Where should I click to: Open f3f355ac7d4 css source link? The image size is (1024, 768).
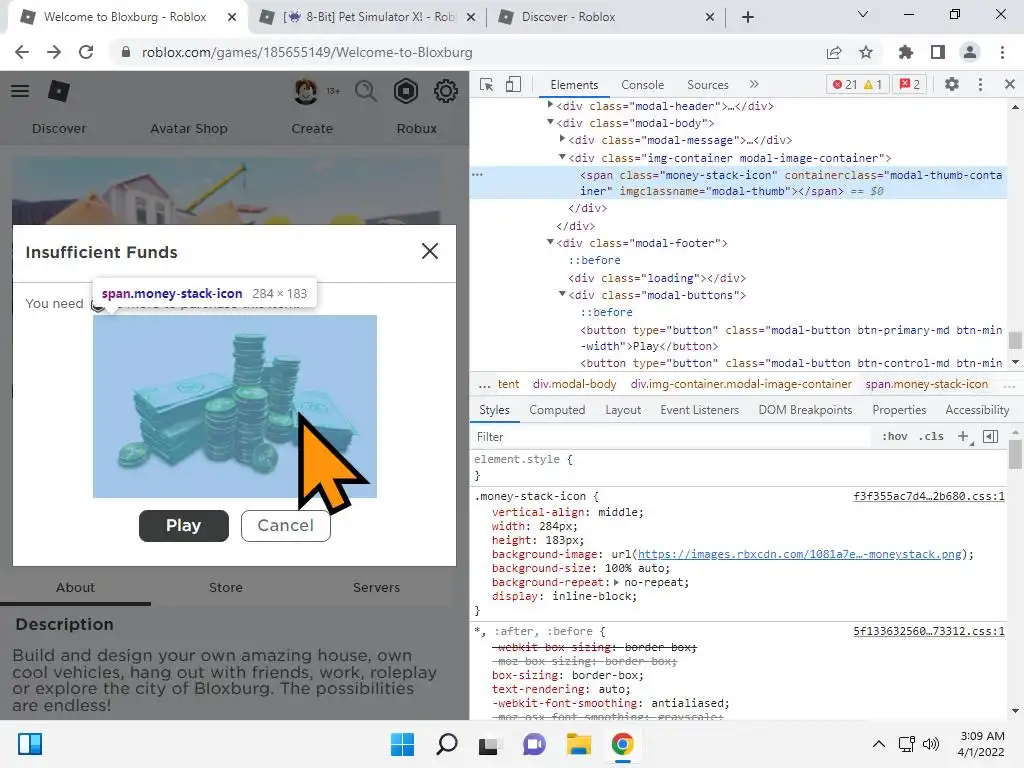click(x=929, y=496)
